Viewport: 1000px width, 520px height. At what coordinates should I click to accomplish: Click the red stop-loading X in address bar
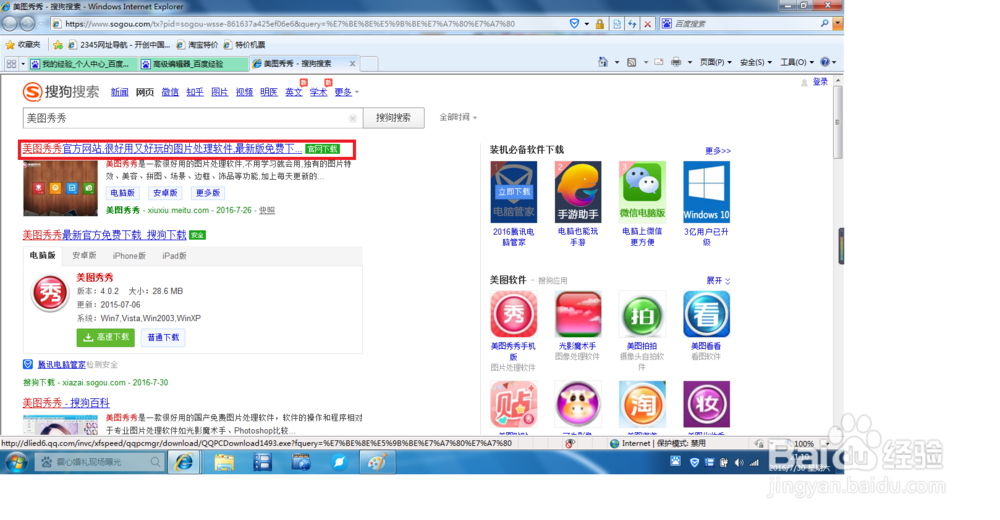click(x=647, y=24)
